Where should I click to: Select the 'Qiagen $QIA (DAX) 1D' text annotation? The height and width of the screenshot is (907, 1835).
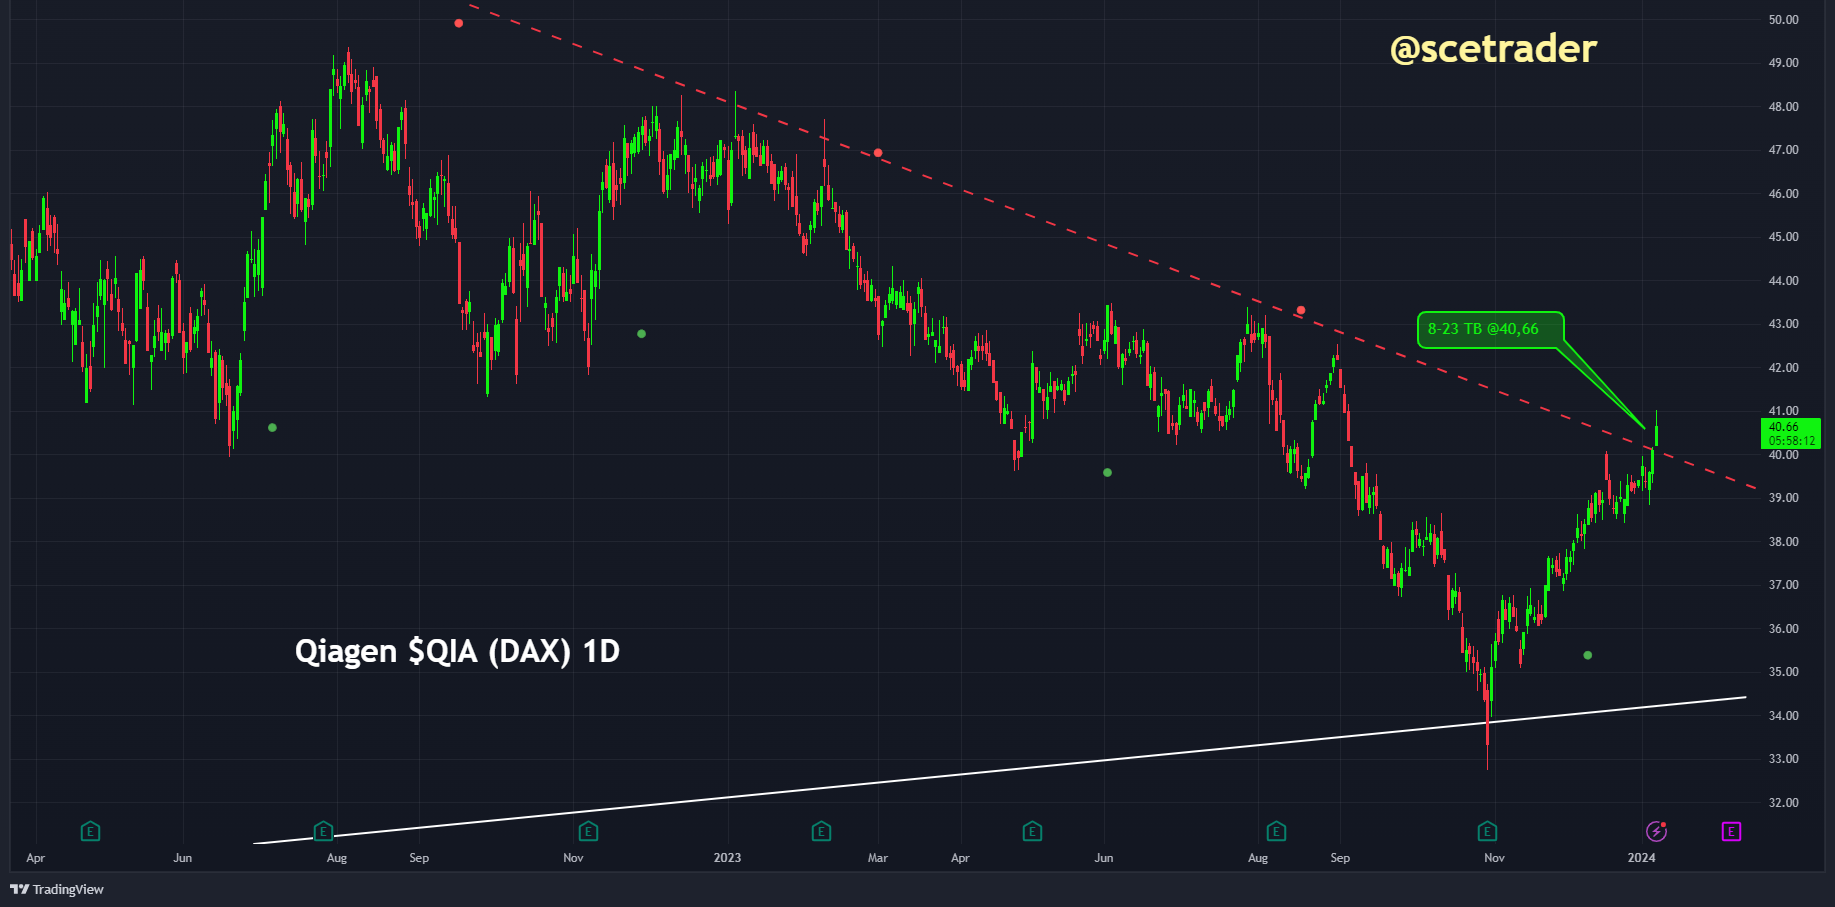click(457, 651)
